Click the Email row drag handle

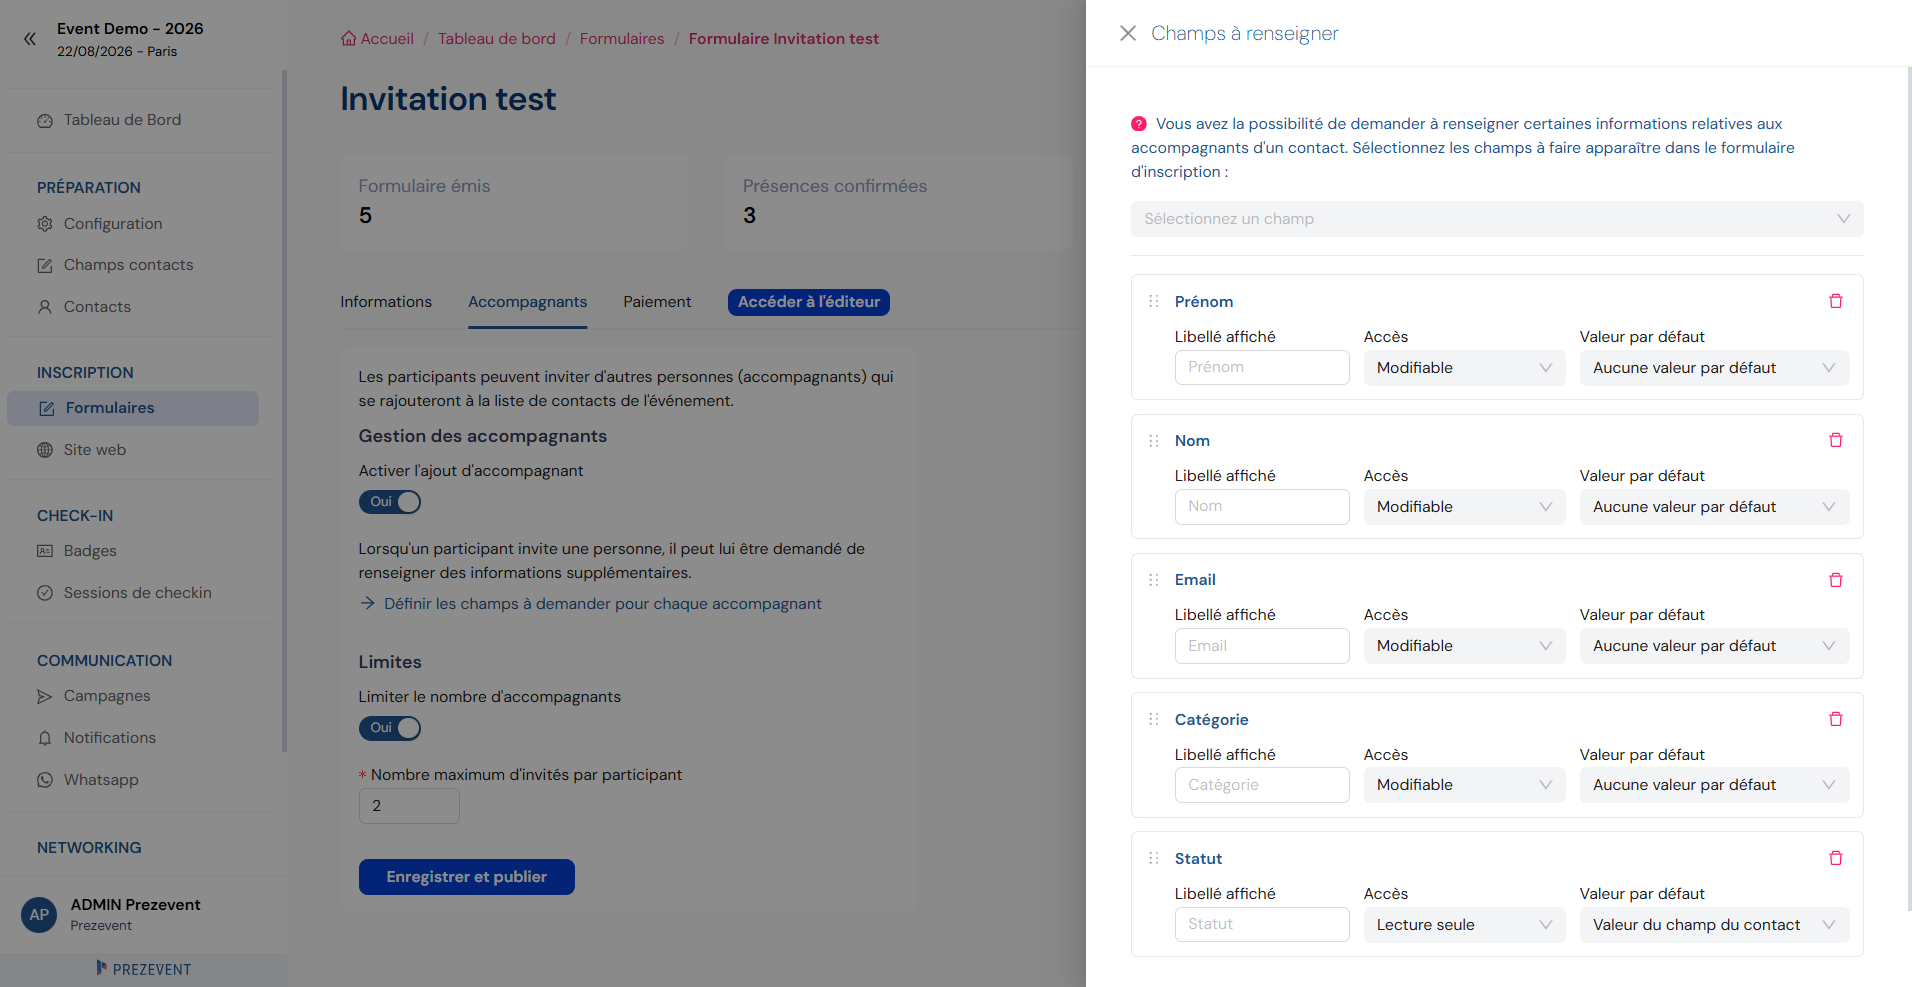[x=1154, y=580]
